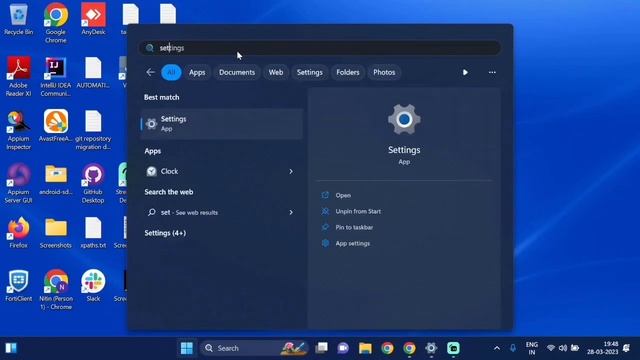Open File Explorer from the taskbar
Screen dimensions: 640x360
tap(365, 348)
